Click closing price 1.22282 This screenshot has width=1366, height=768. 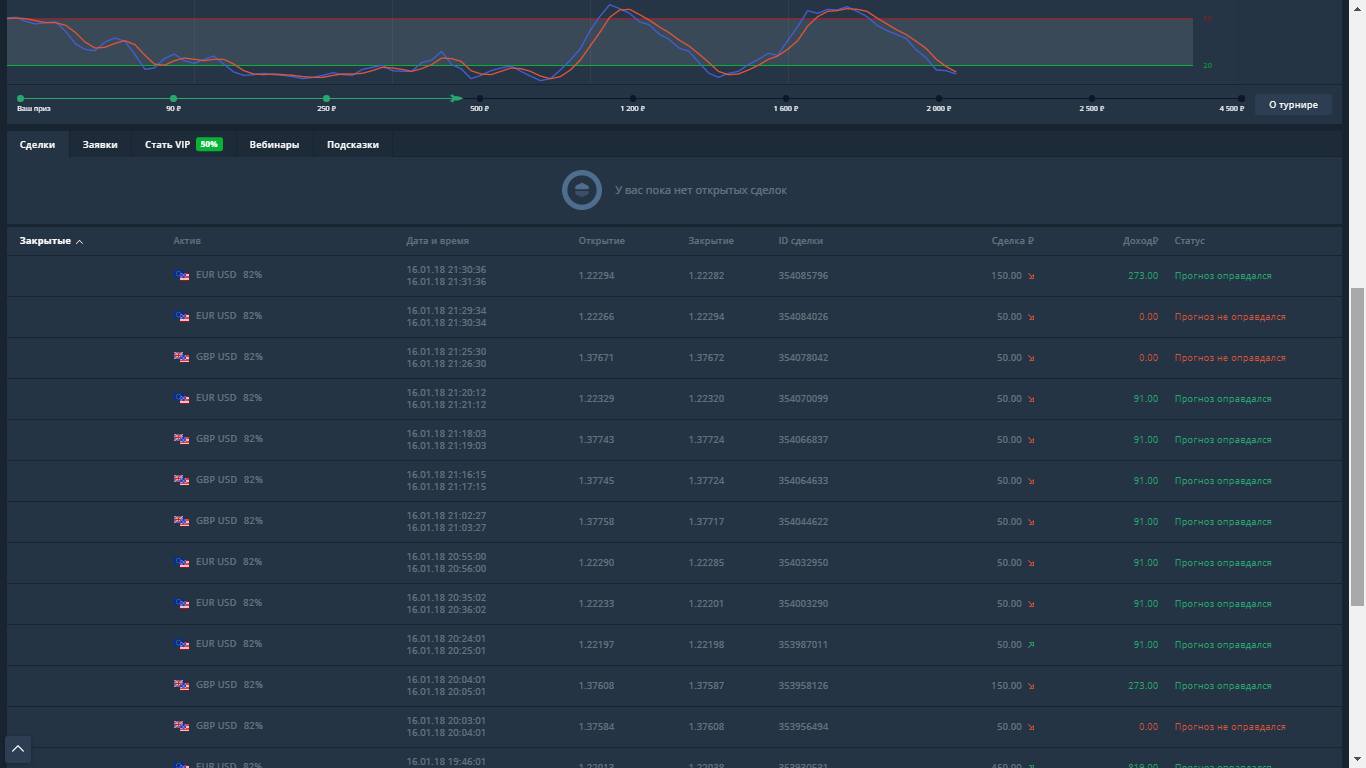[x=706, y=276]
